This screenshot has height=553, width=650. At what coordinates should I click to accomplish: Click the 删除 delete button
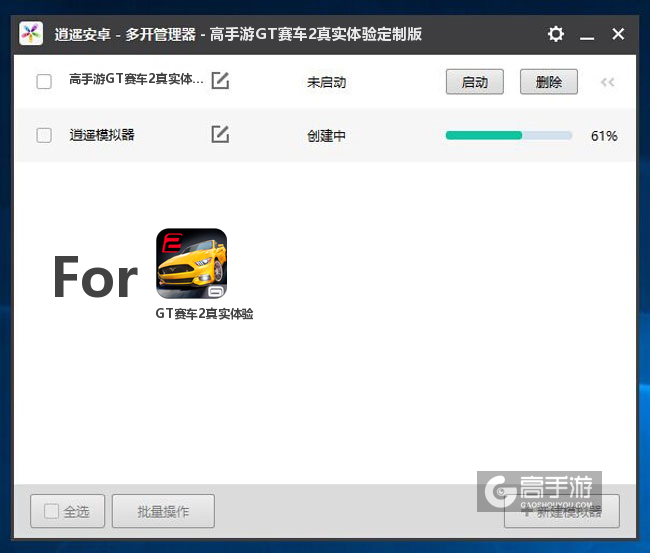pos(549,82)
